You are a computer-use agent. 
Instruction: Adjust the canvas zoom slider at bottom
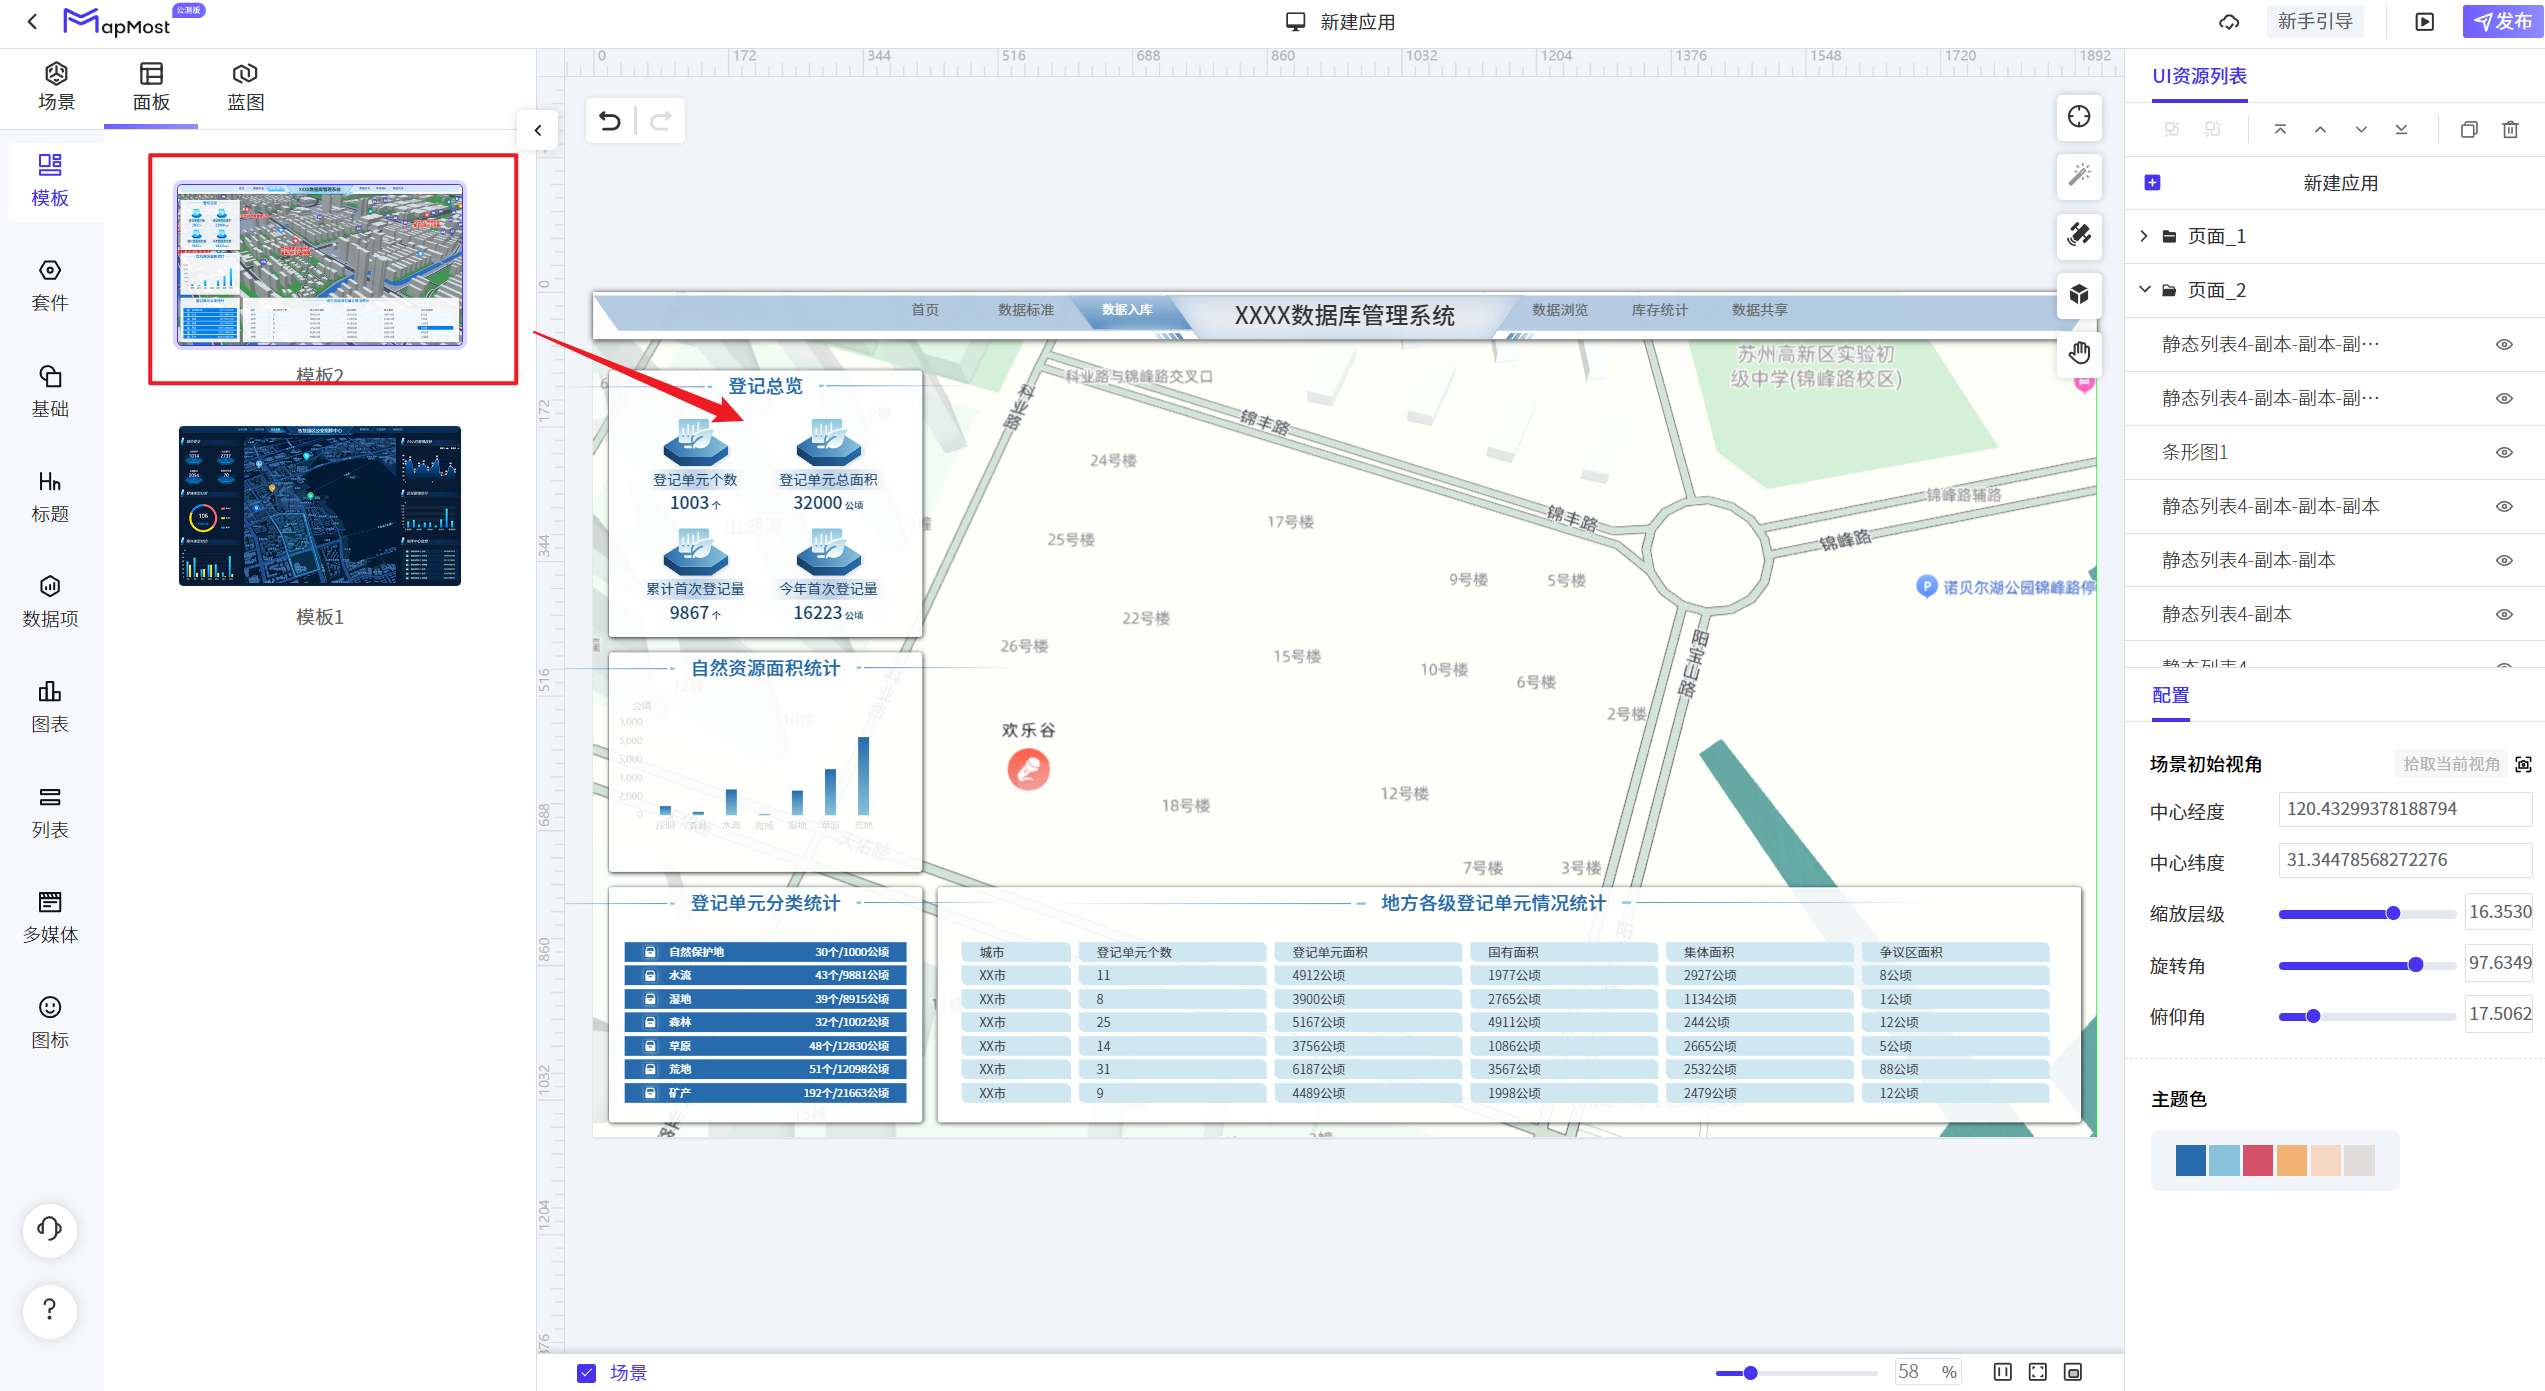point(1796,1373)
